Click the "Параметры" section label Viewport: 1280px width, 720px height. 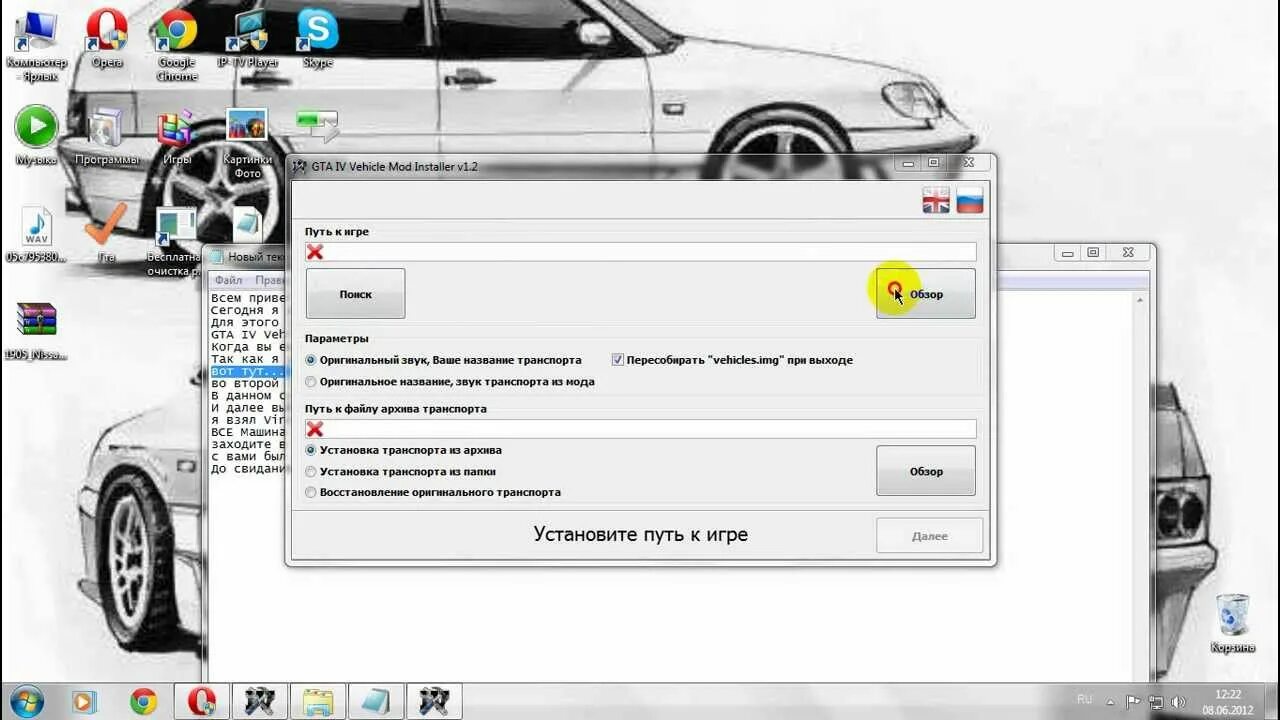337,339
